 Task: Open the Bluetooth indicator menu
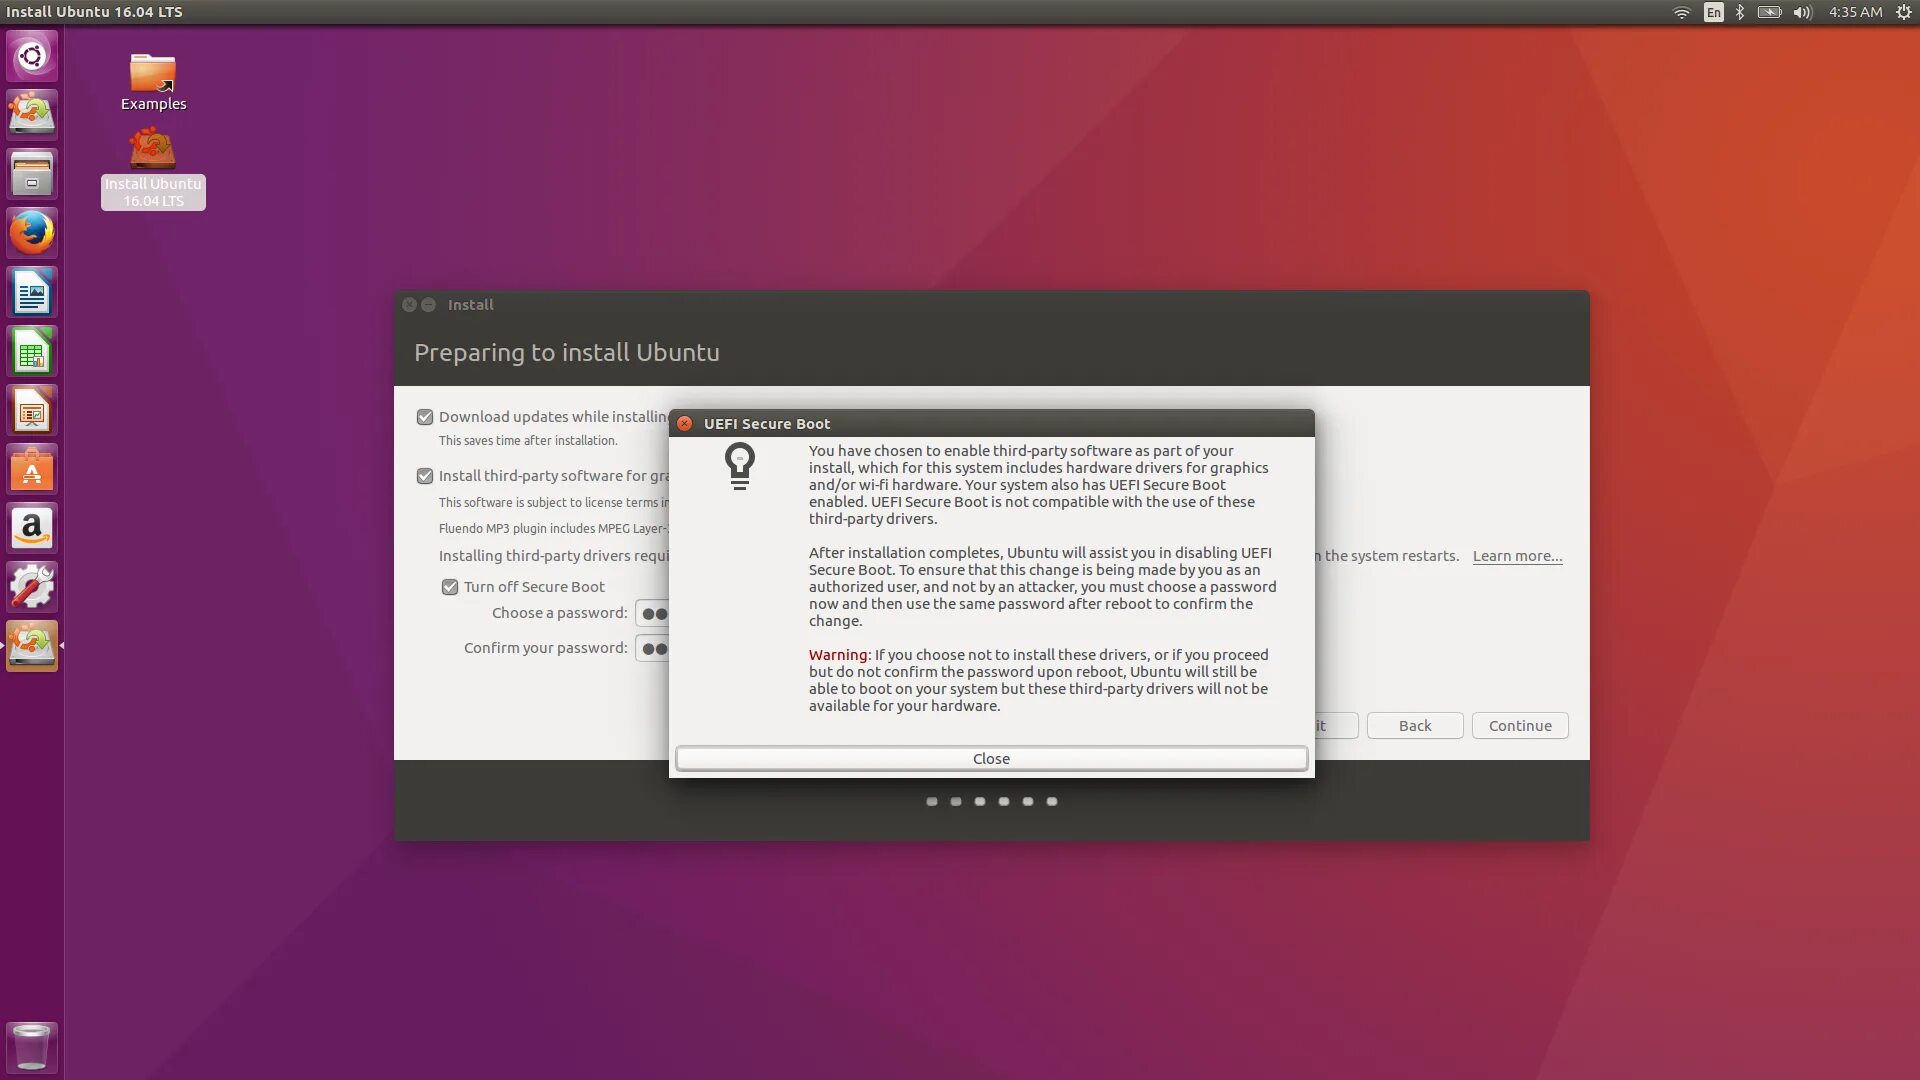point(1740,12)
